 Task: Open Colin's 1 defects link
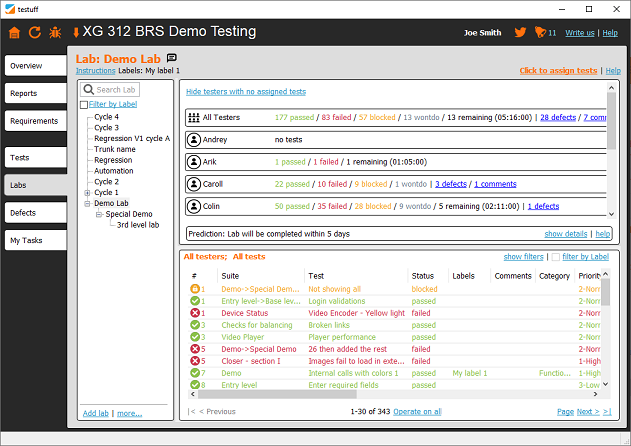click(x=543, y=206)
